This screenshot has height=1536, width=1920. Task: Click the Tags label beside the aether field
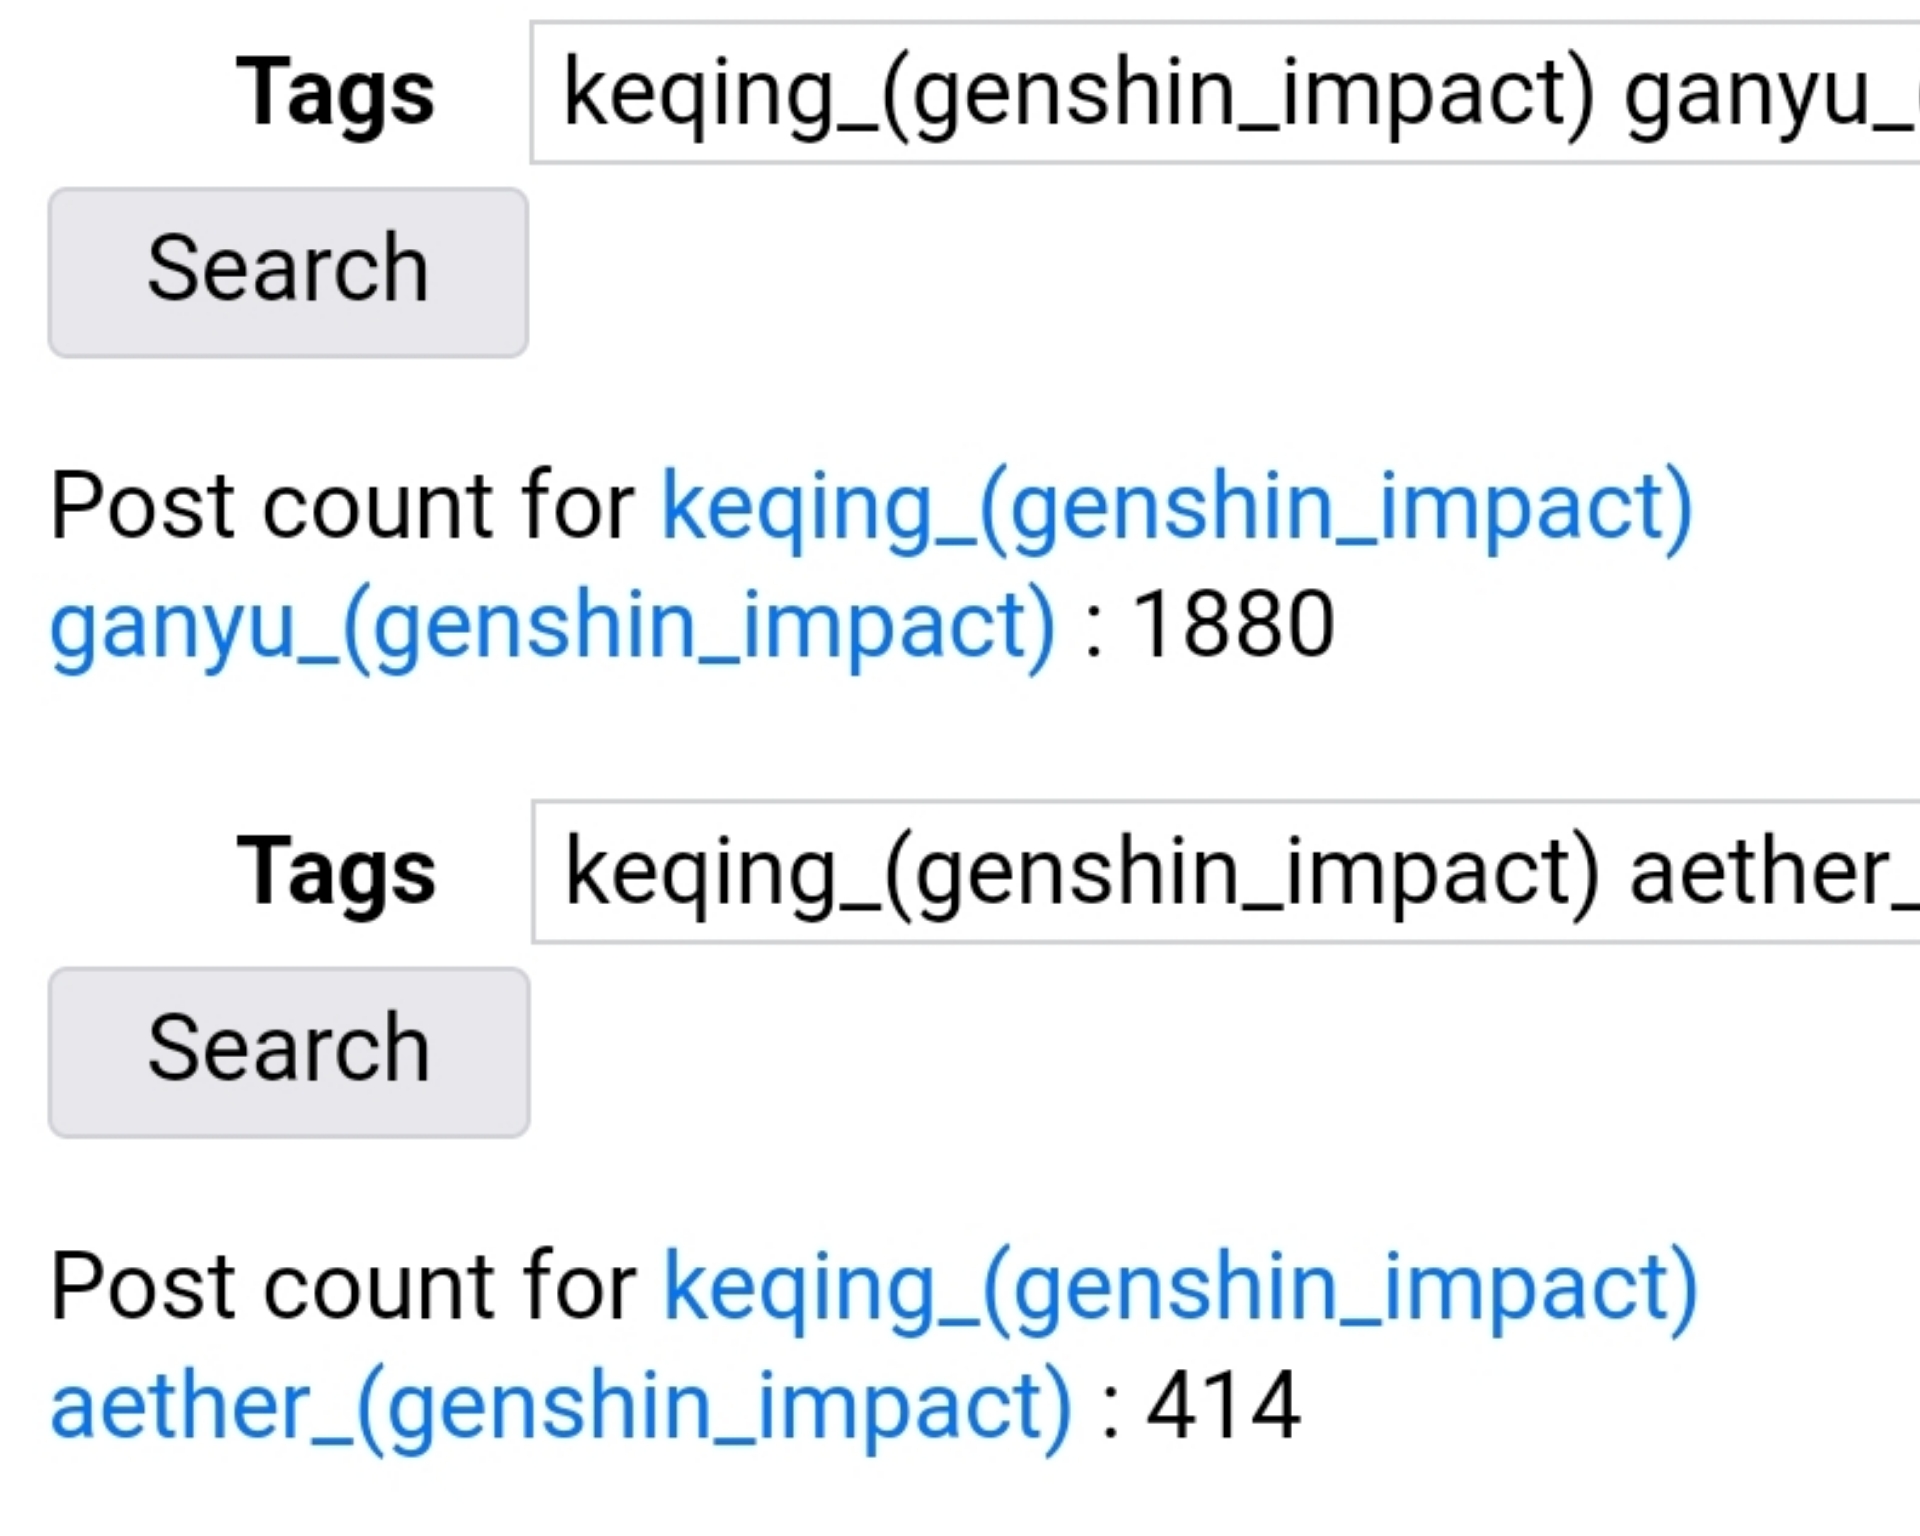click(x=336, y=872)
